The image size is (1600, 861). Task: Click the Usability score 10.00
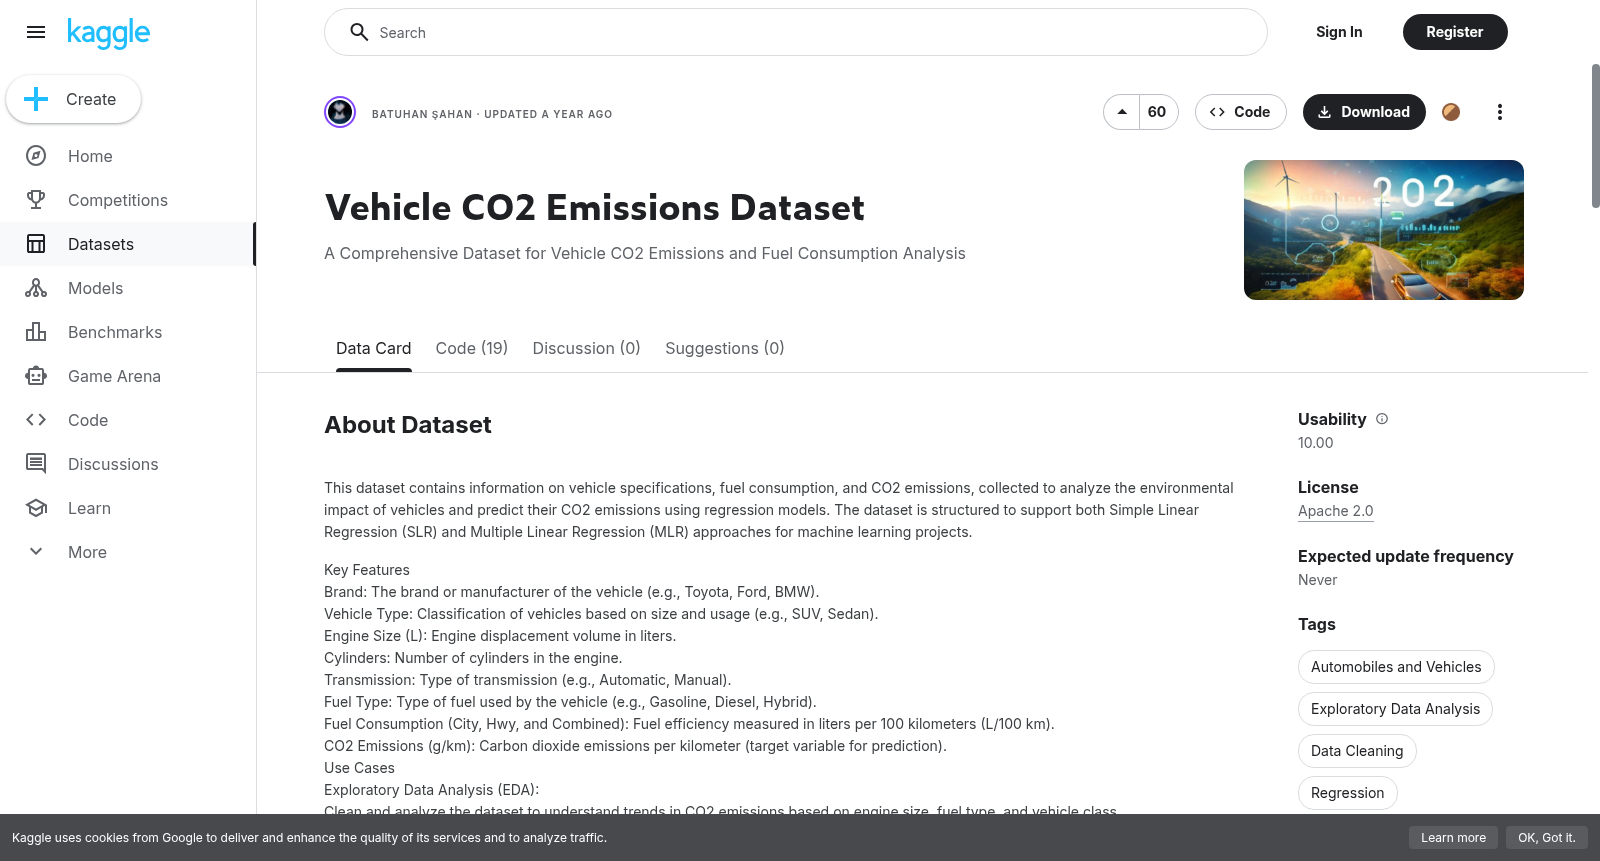point(1316,443)
